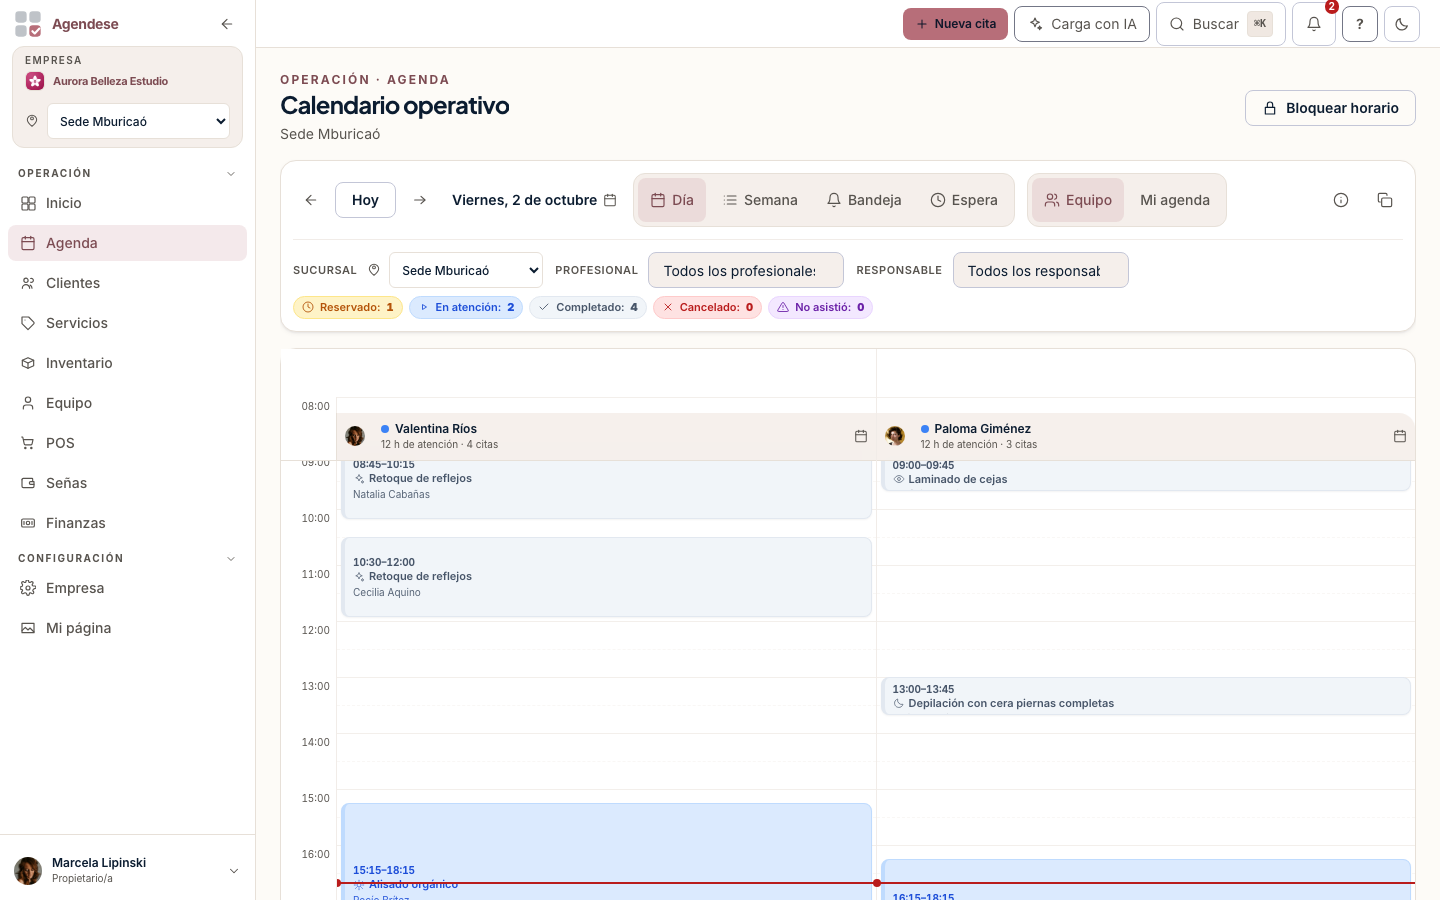Switch to the Semana view
The width and height of the screenshot is (1440, 900).
[760, 200]
